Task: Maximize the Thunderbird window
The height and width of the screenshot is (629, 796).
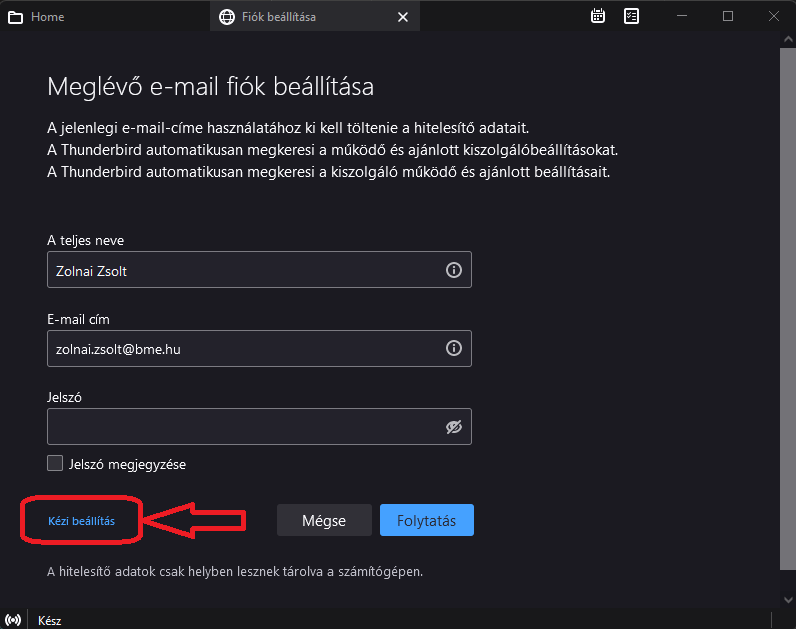Action: pyautogui.click(x=728, y=16)
